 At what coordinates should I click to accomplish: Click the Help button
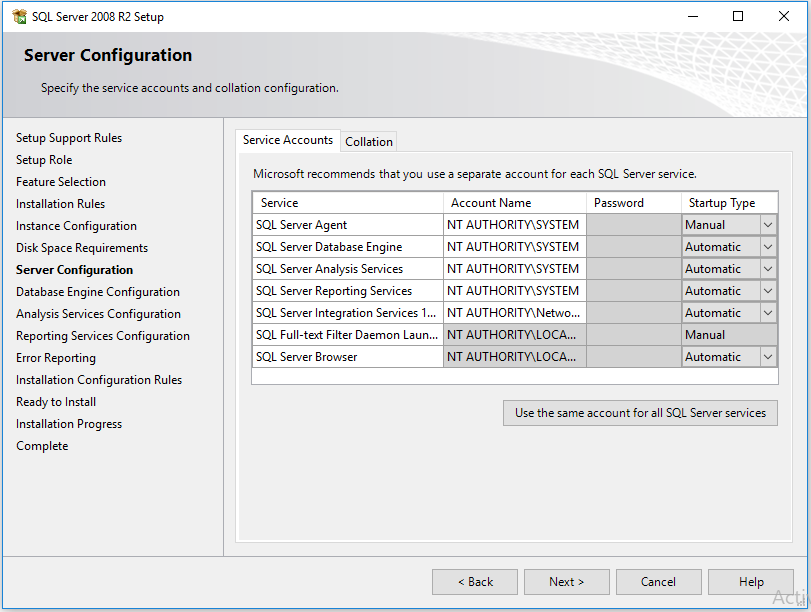[x=750, y=582]
